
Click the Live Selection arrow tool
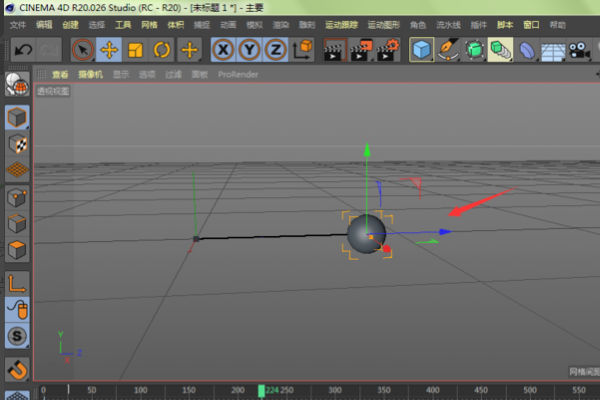click(83, 49)
